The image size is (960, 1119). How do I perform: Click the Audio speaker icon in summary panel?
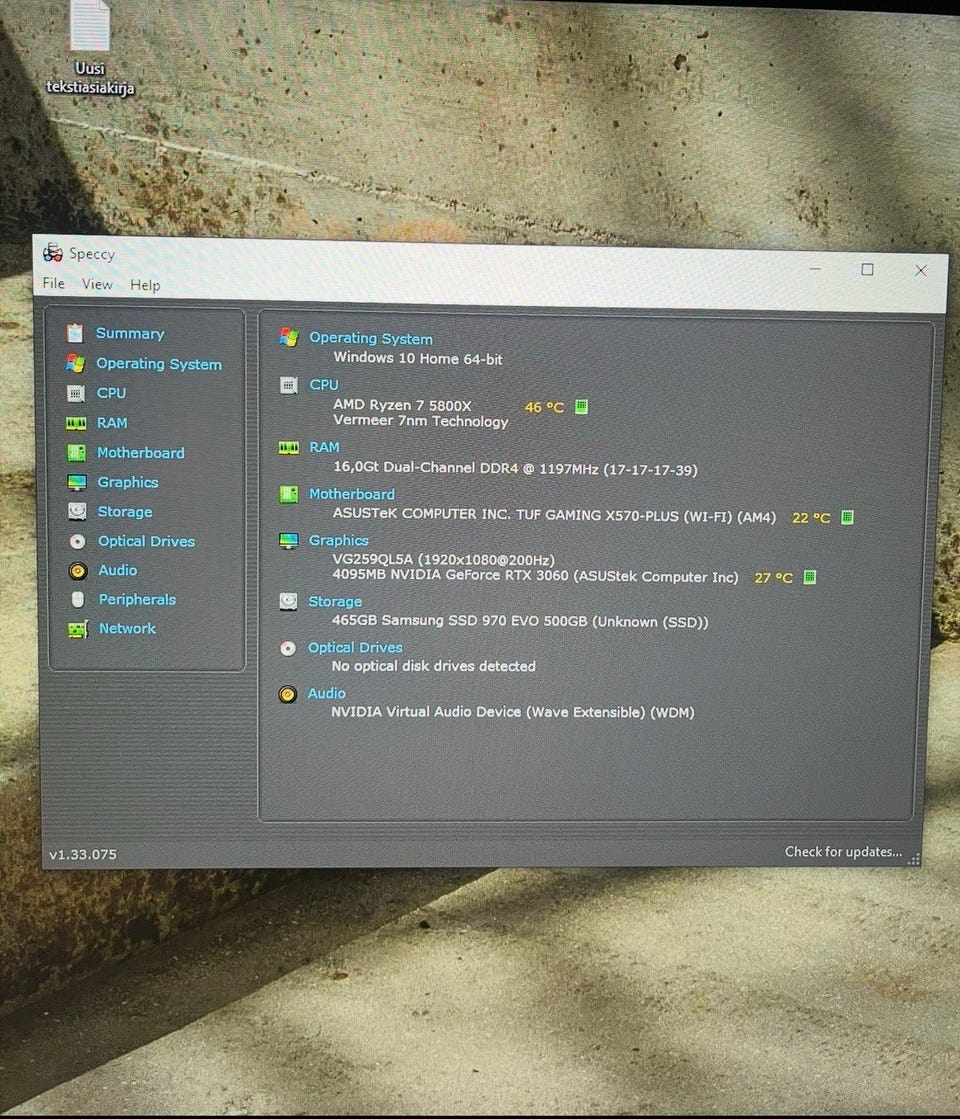pos(288,694)
